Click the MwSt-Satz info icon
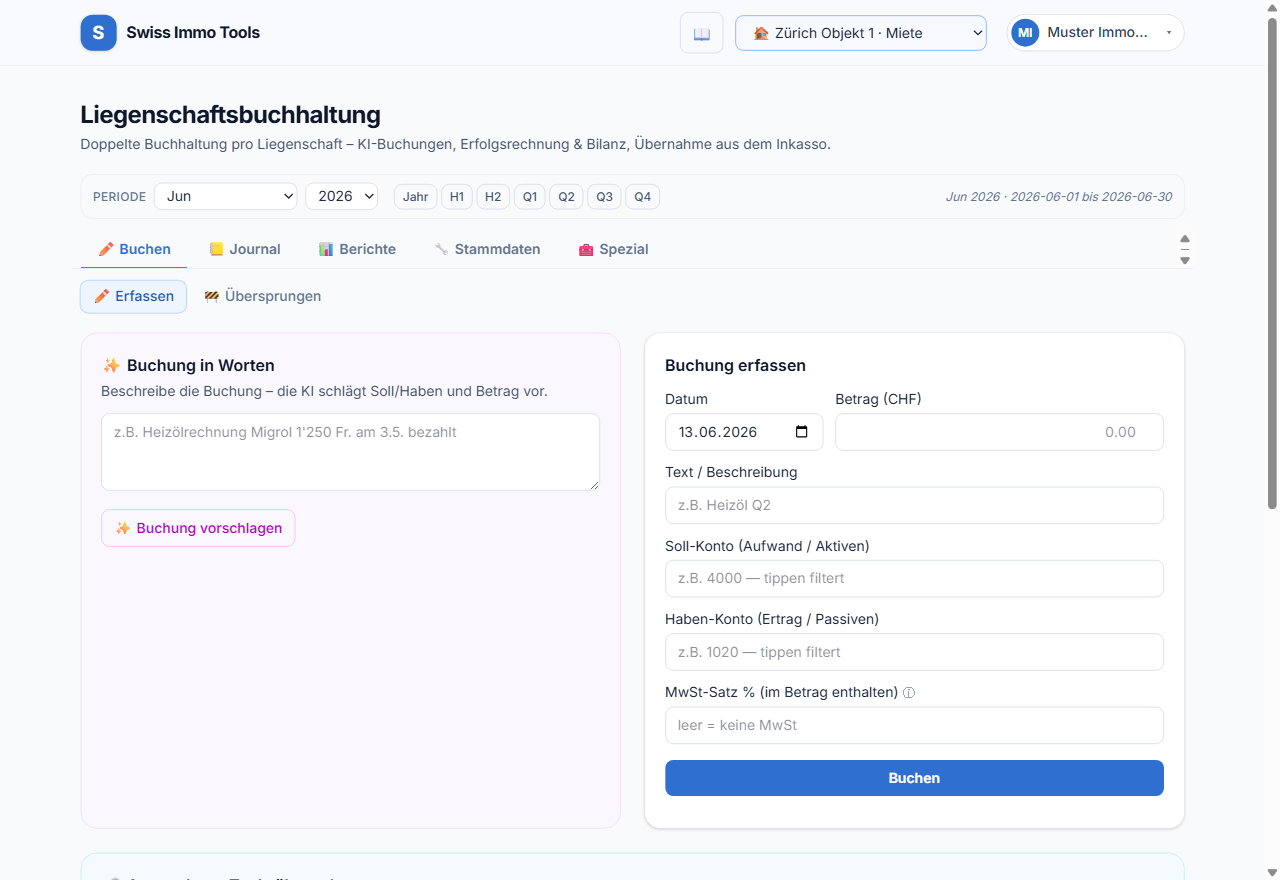 click(909, 692)
